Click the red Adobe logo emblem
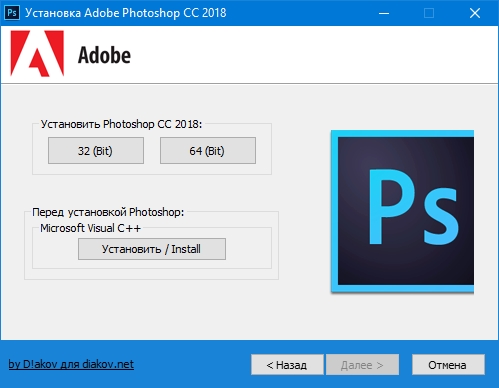Viewport: 499px width, 388px height. pyautogui.click(x=37, y=54)
